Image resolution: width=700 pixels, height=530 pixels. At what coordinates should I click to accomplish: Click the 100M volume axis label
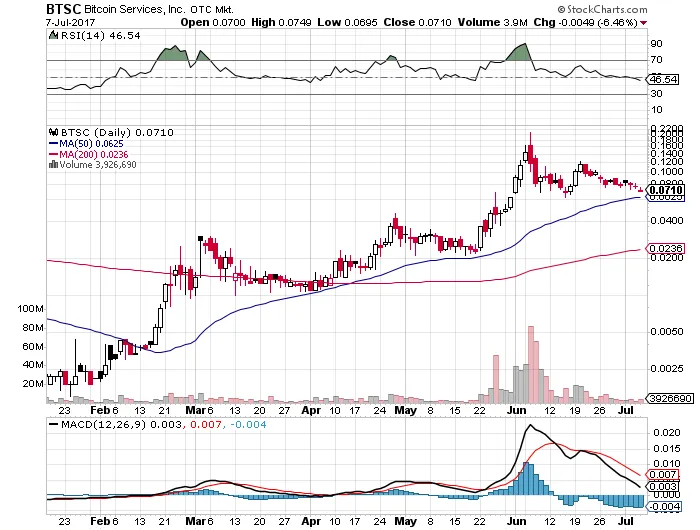pos(31,309)
